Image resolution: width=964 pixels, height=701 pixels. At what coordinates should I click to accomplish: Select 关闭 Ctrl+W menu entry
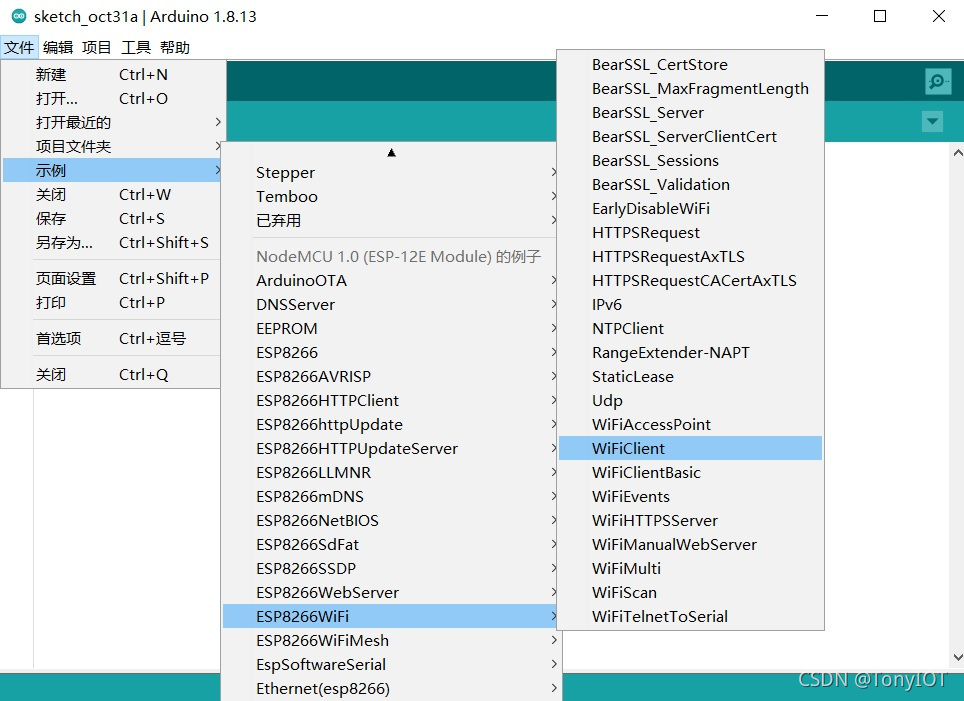(x=111, y=194)
